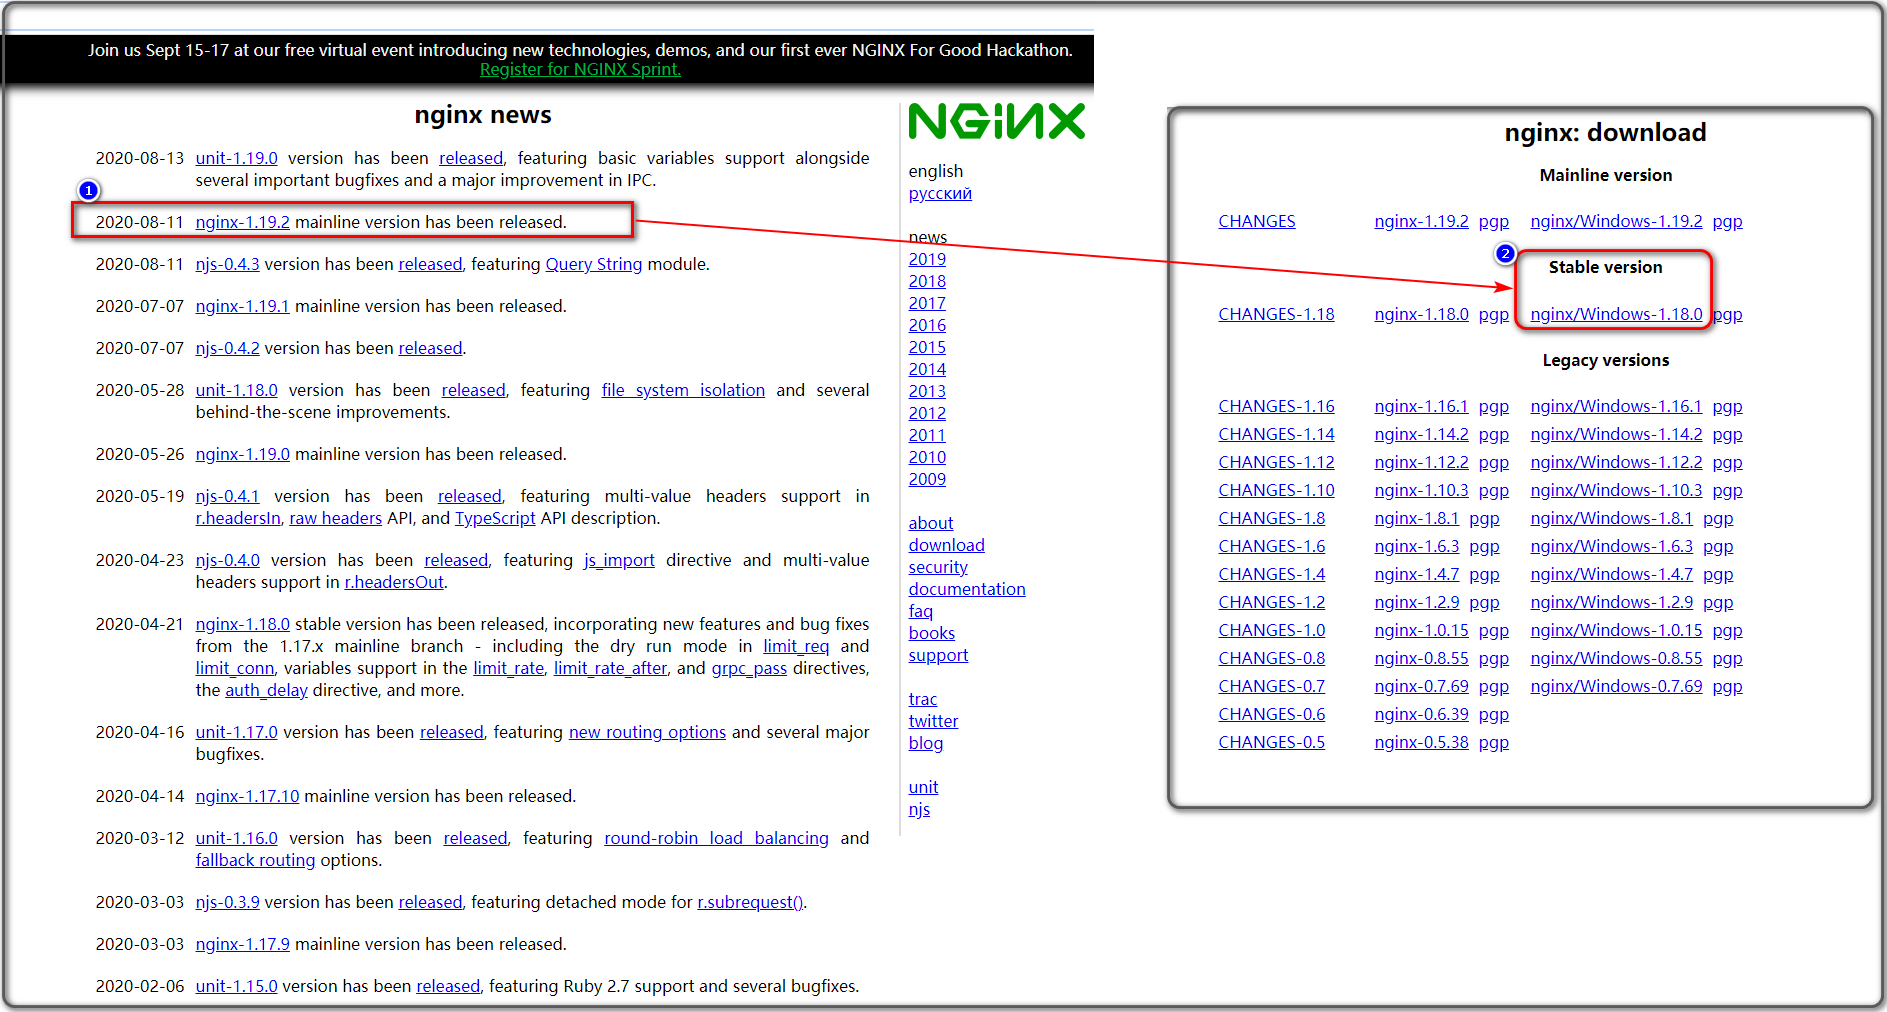Follow limit_rate_after directive link
This screenshot has width=1887, height=1012.
point(610,668)
